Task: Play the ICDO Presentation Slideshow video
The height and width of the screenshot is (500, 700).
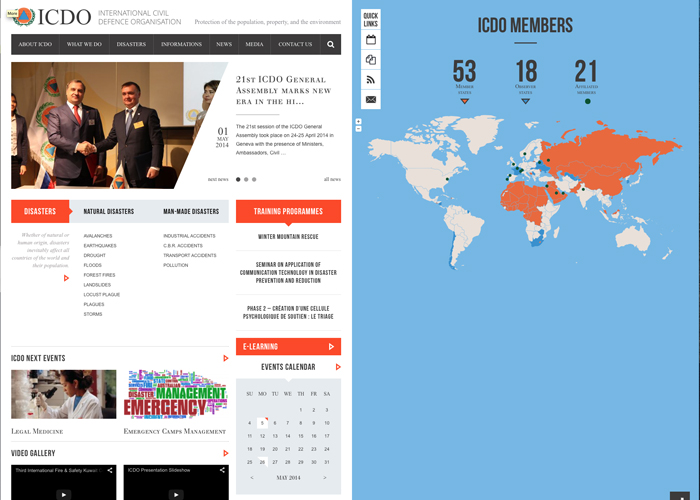Action: (x=176, y=495)
